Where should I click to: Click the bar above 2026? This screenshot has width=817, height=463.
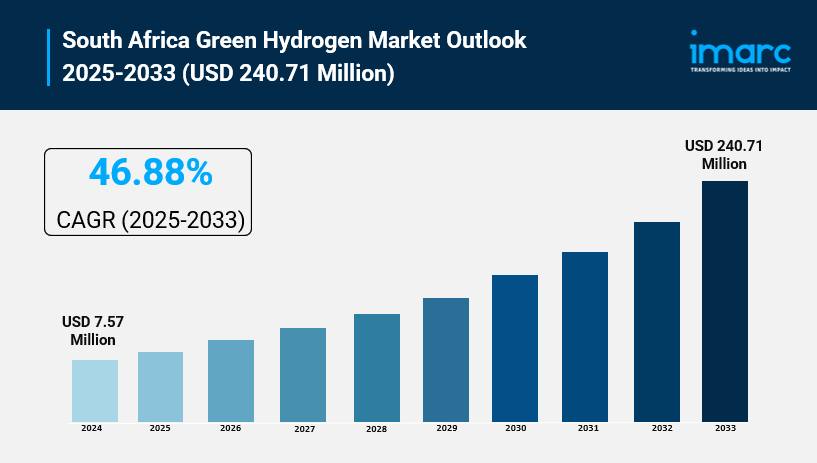[231, 380]
